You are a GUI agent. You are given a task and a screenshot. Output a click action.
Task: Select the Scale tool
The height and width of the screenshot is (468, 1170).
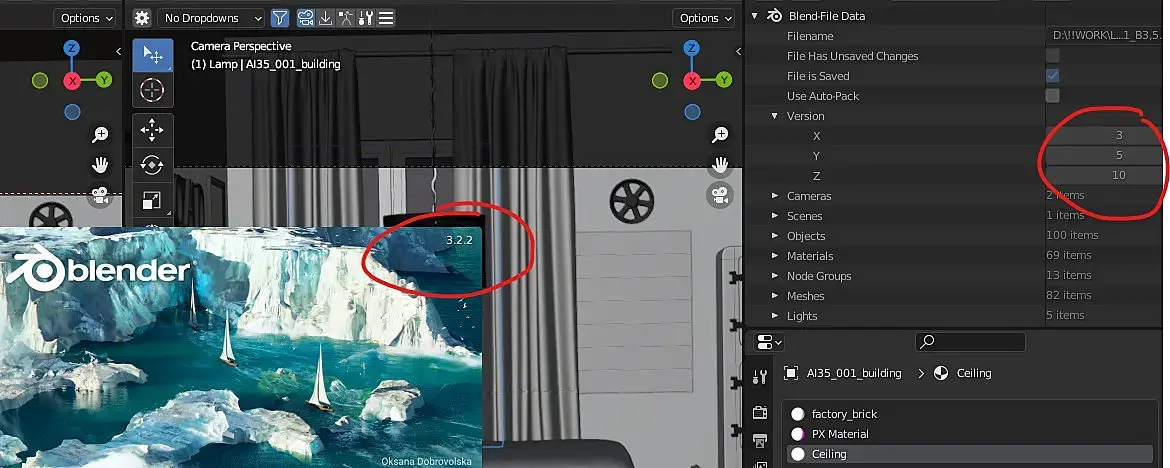(152, 200)
